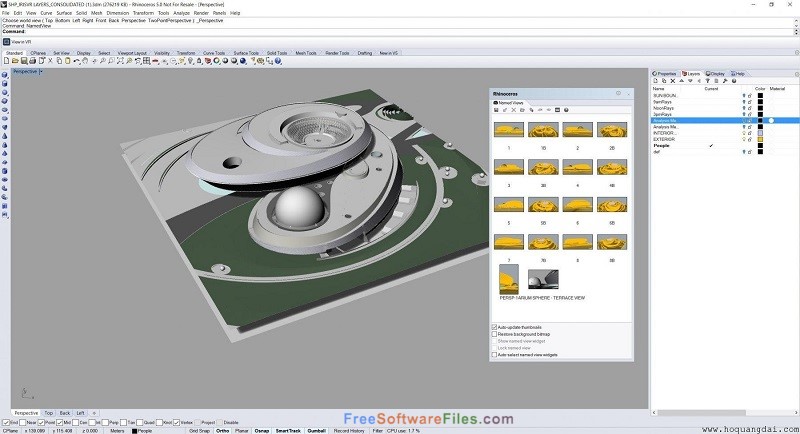The image size is (800, 434).
Task: Switch to the Display panel tab
Action: point(715,73)
